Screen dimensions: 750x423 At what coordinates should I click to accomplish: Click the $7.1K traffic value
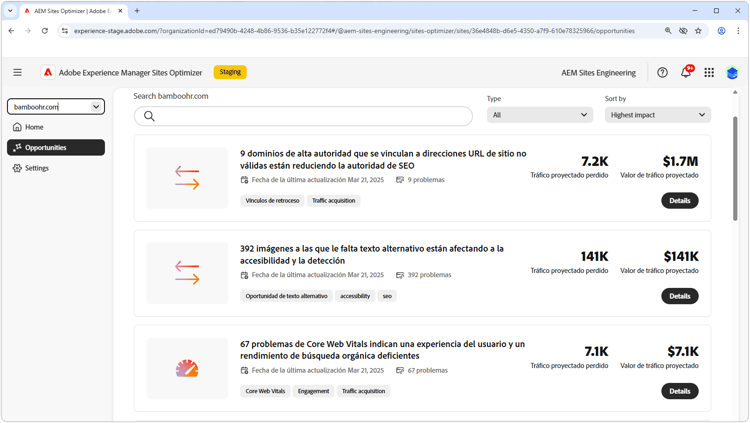click(683, 352)
